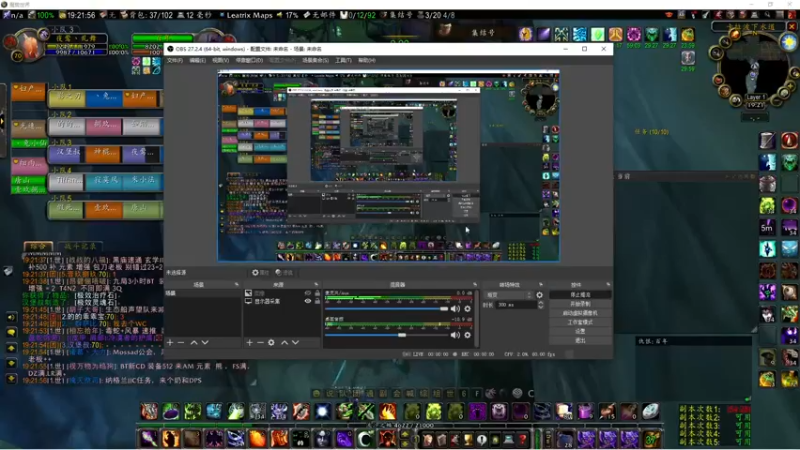Click the flame spell icon on upper action bar
Viewport: 800px width, 450px height.
click(388, 411)
